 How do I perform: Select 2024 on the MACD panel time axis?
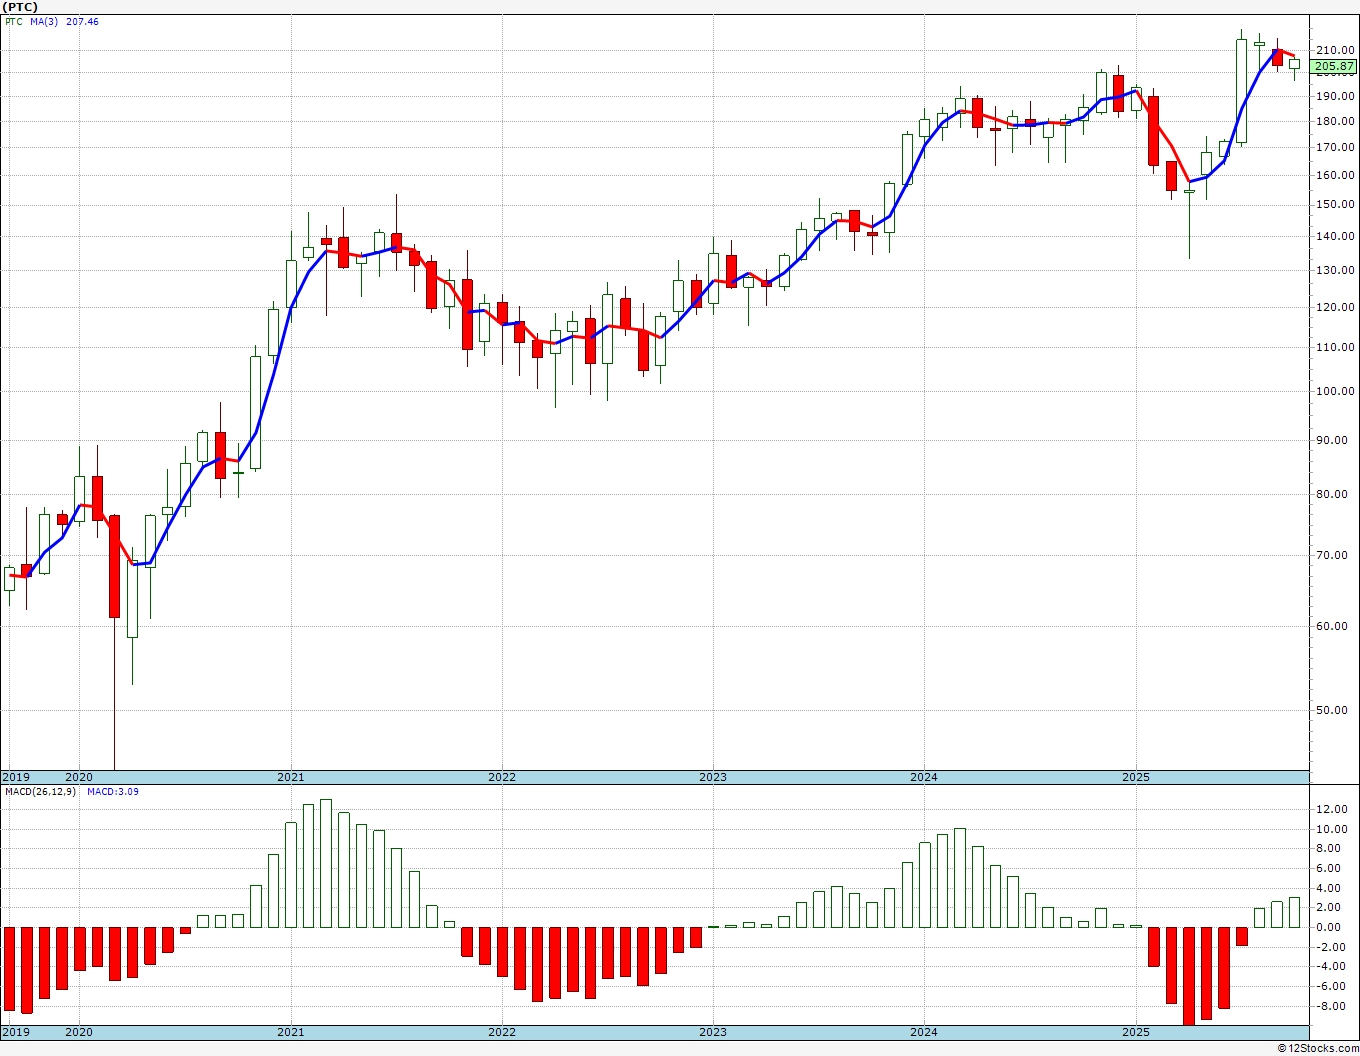pyautogui.click(x=924, y=1032)
